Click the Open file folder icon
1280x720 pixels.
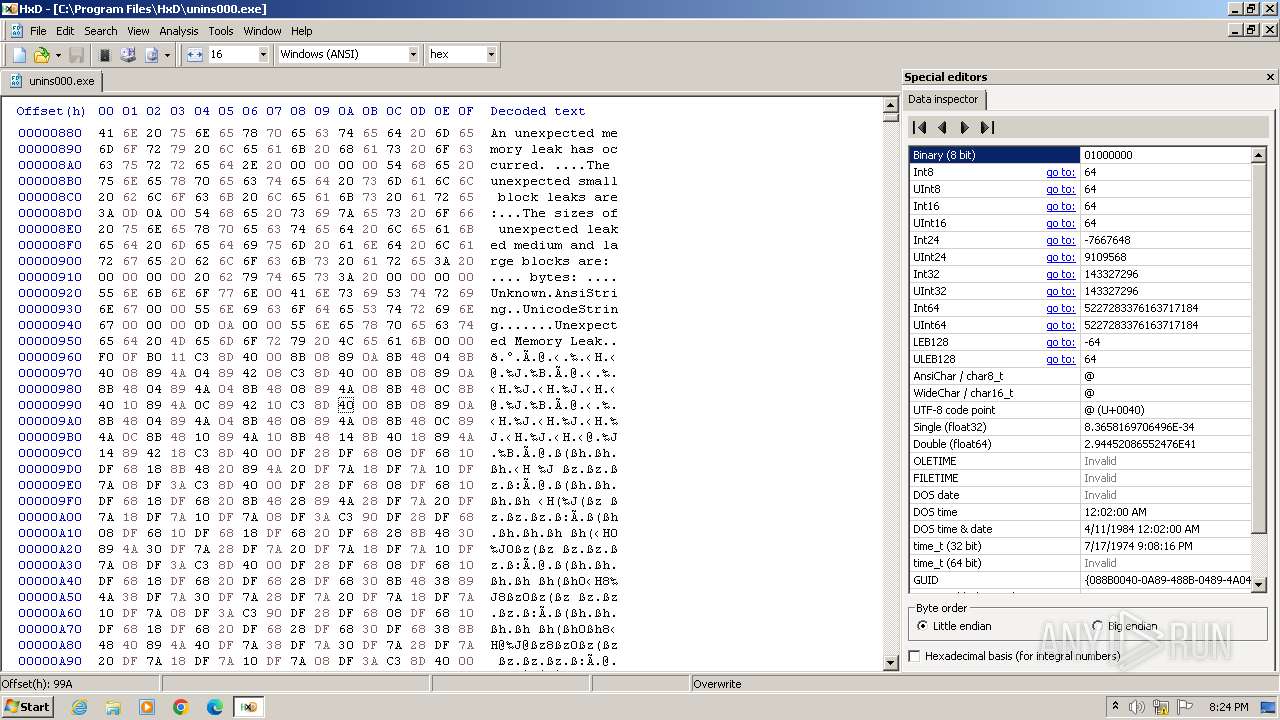pyautogui.click(x=42, y=55)
